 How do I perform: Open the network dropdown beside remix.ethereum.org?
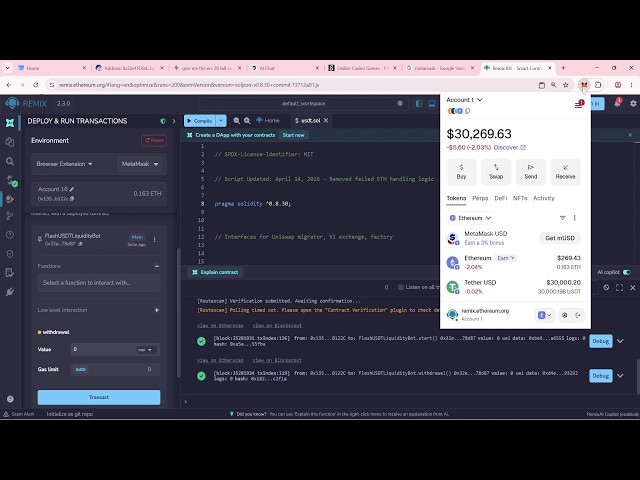click(544, 315)
